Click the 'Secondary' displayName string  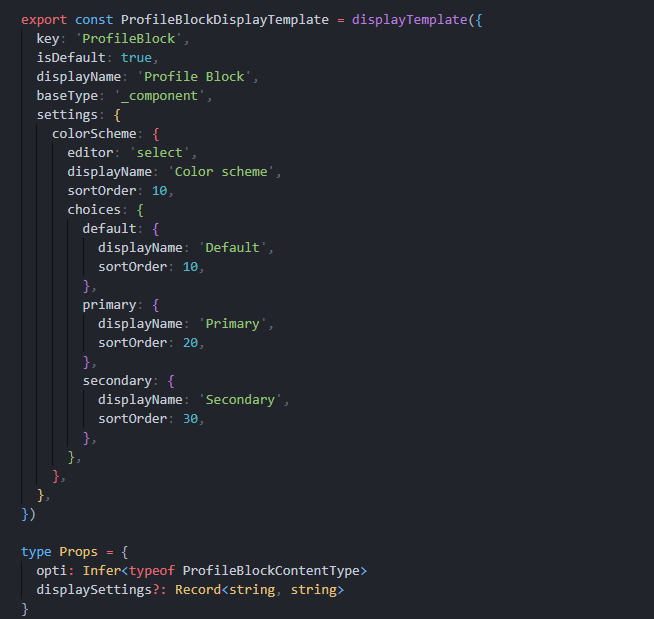(240, 400)
